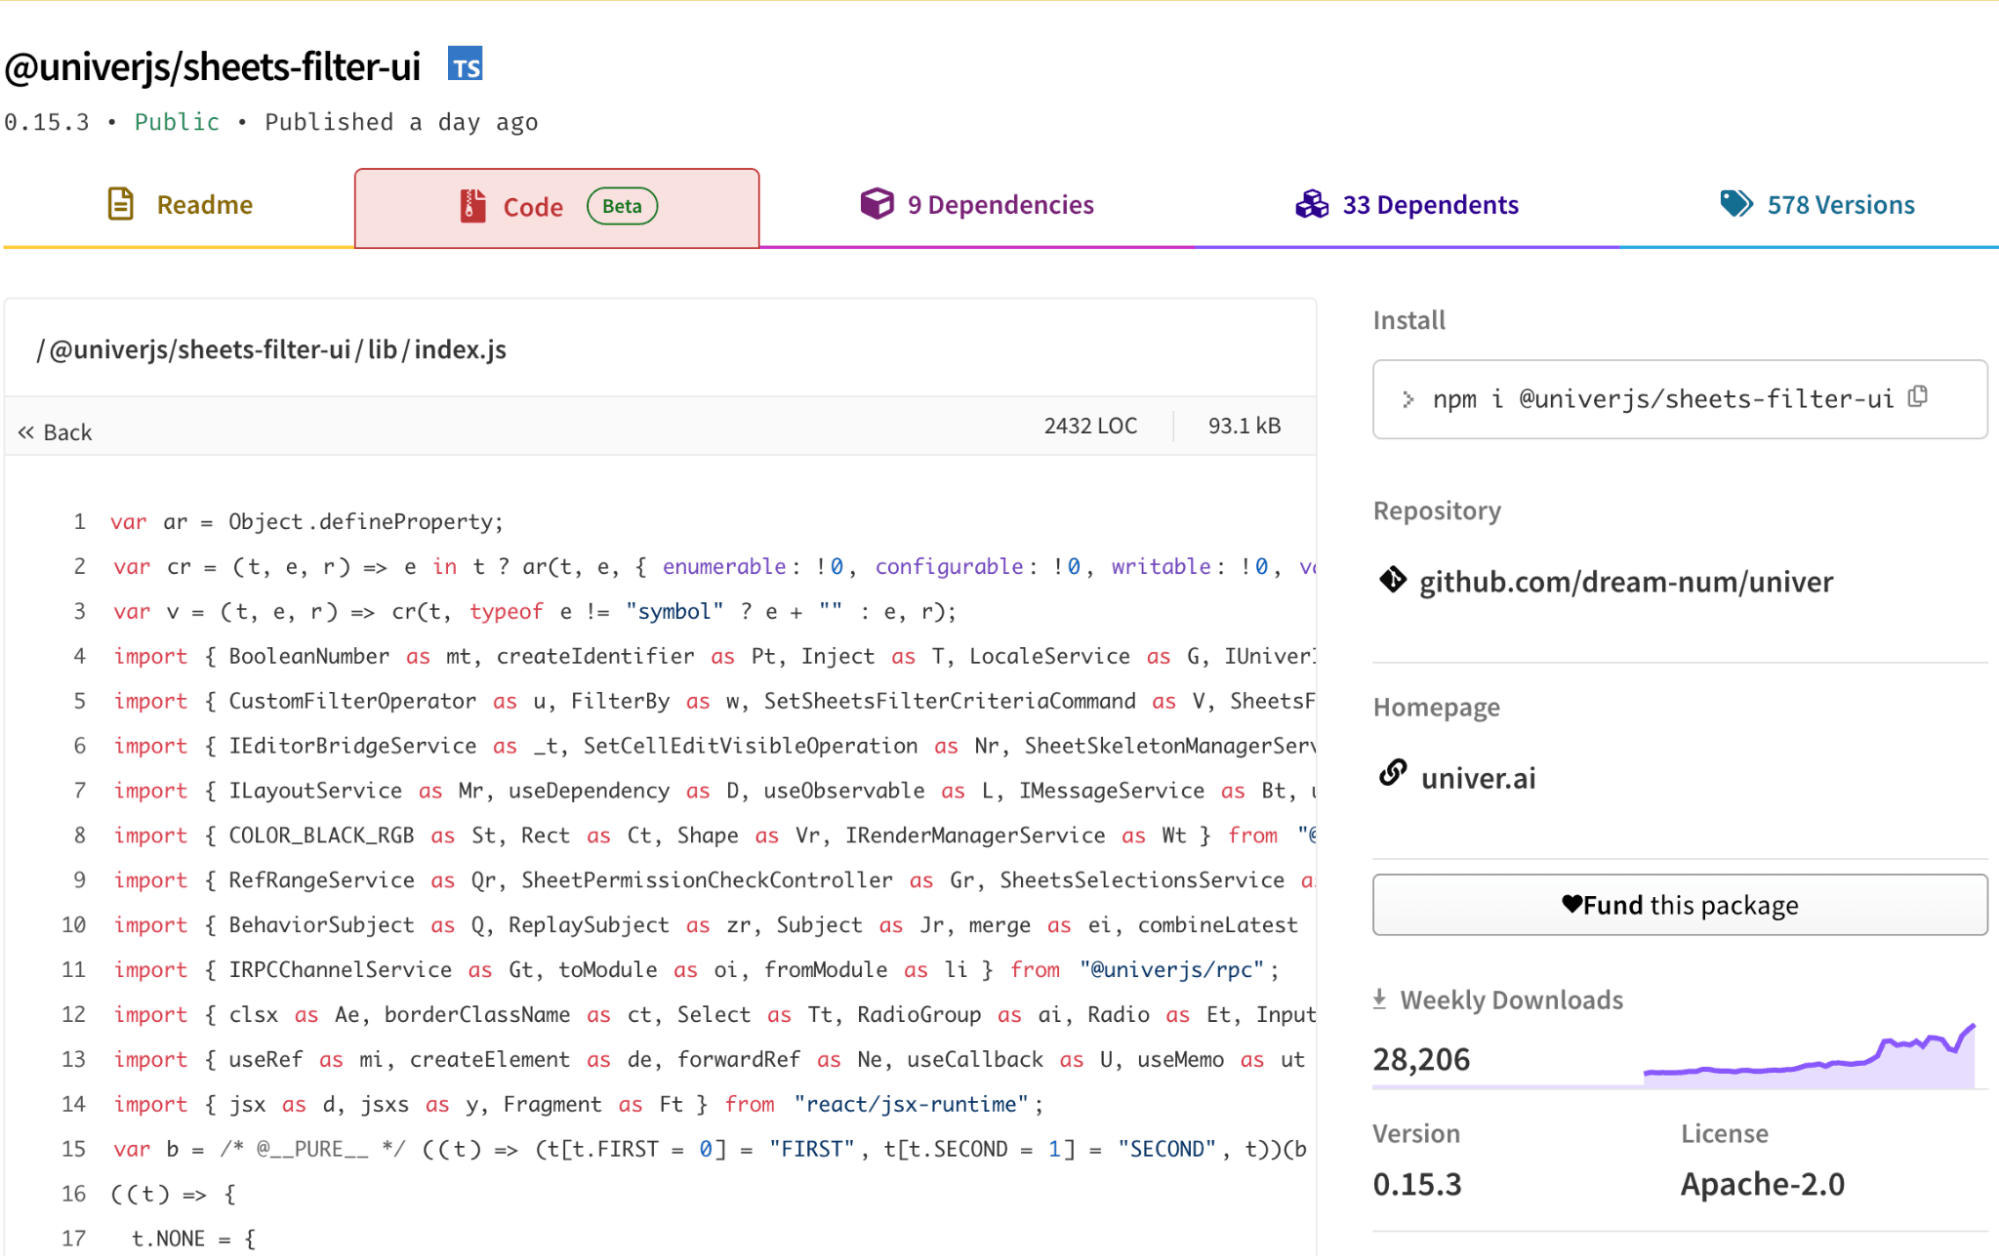Click the dependents network icon

(1311, 203)
